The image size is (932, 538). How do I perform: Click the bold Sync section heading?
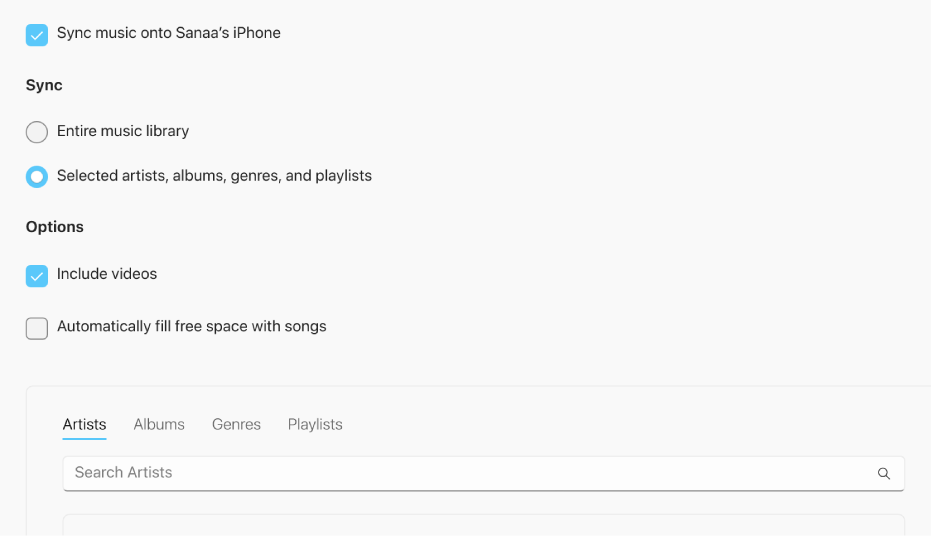(x=44, y=86)
